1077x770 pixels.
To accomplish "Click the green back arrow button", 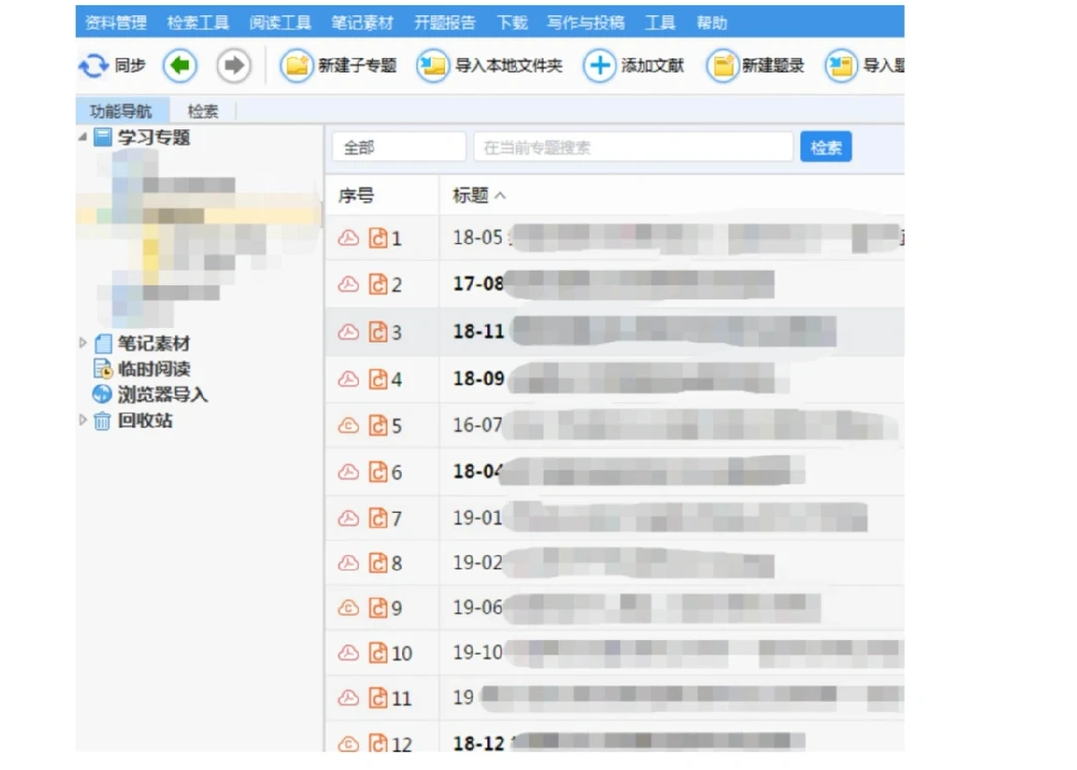I will click(x=180, y=64).
